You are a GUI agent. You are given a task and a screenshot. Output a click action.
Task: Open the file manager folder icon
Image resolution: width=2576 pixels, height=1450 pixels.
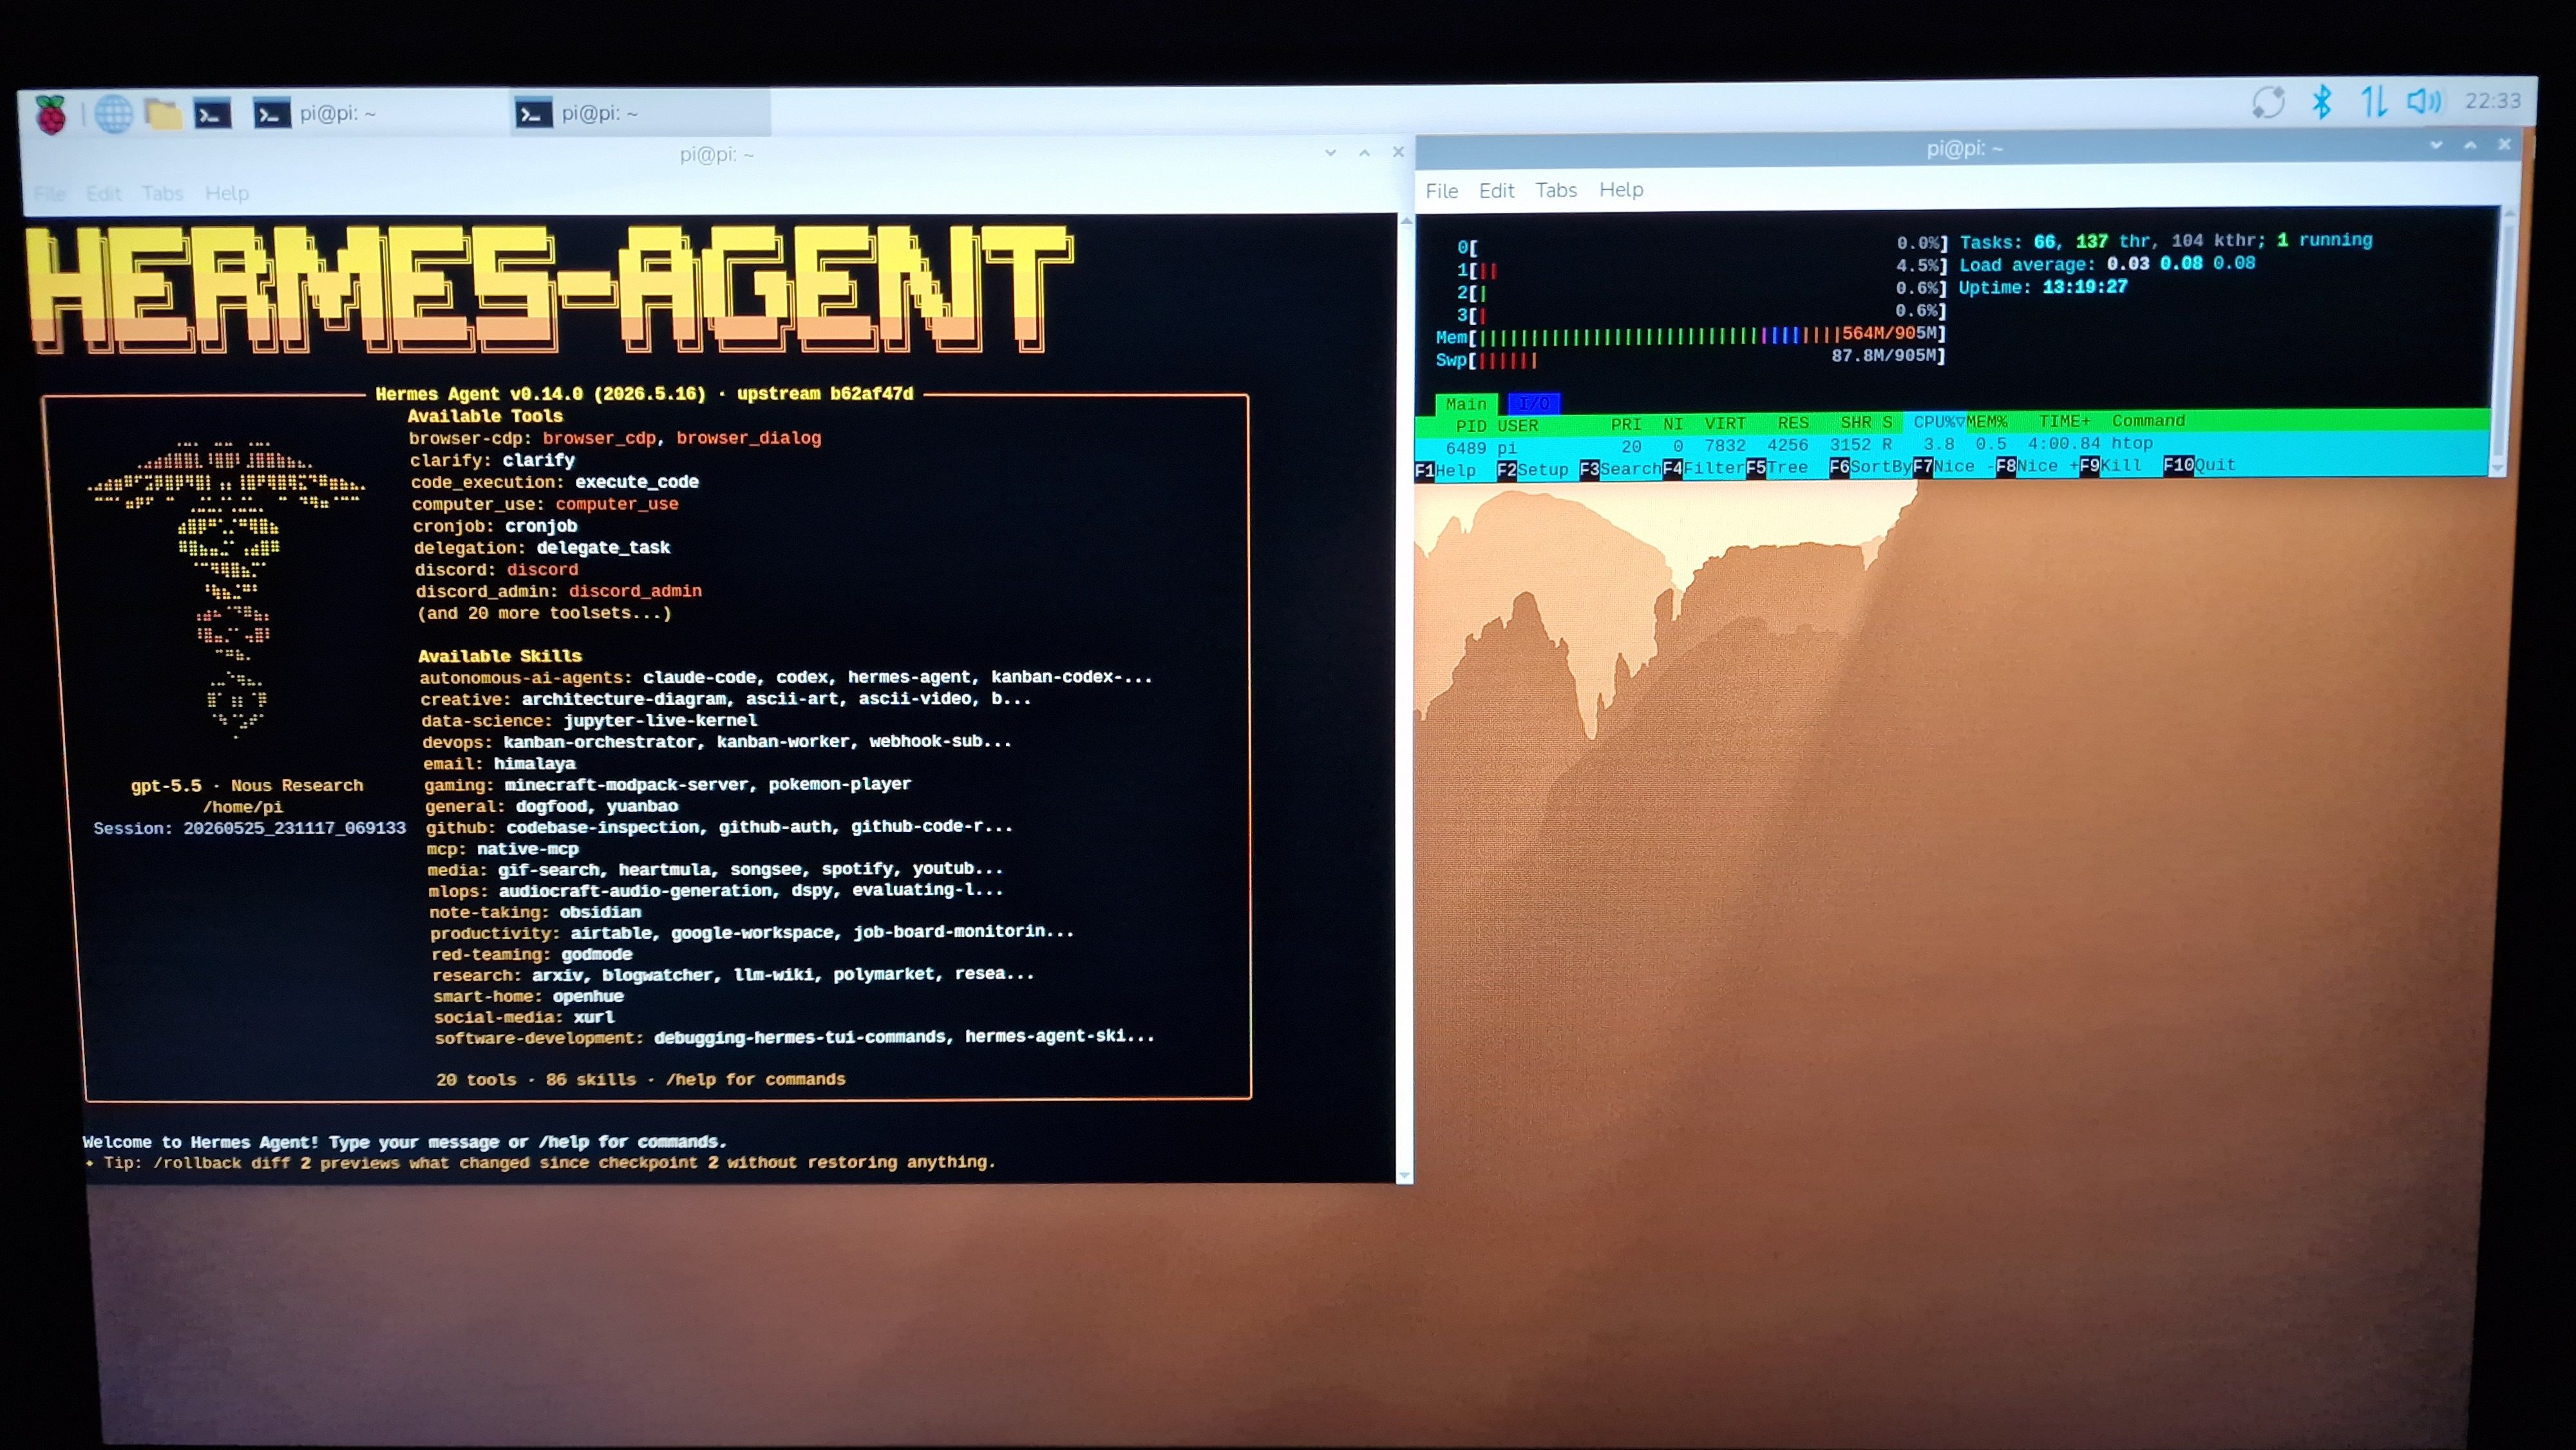point(163,114)
